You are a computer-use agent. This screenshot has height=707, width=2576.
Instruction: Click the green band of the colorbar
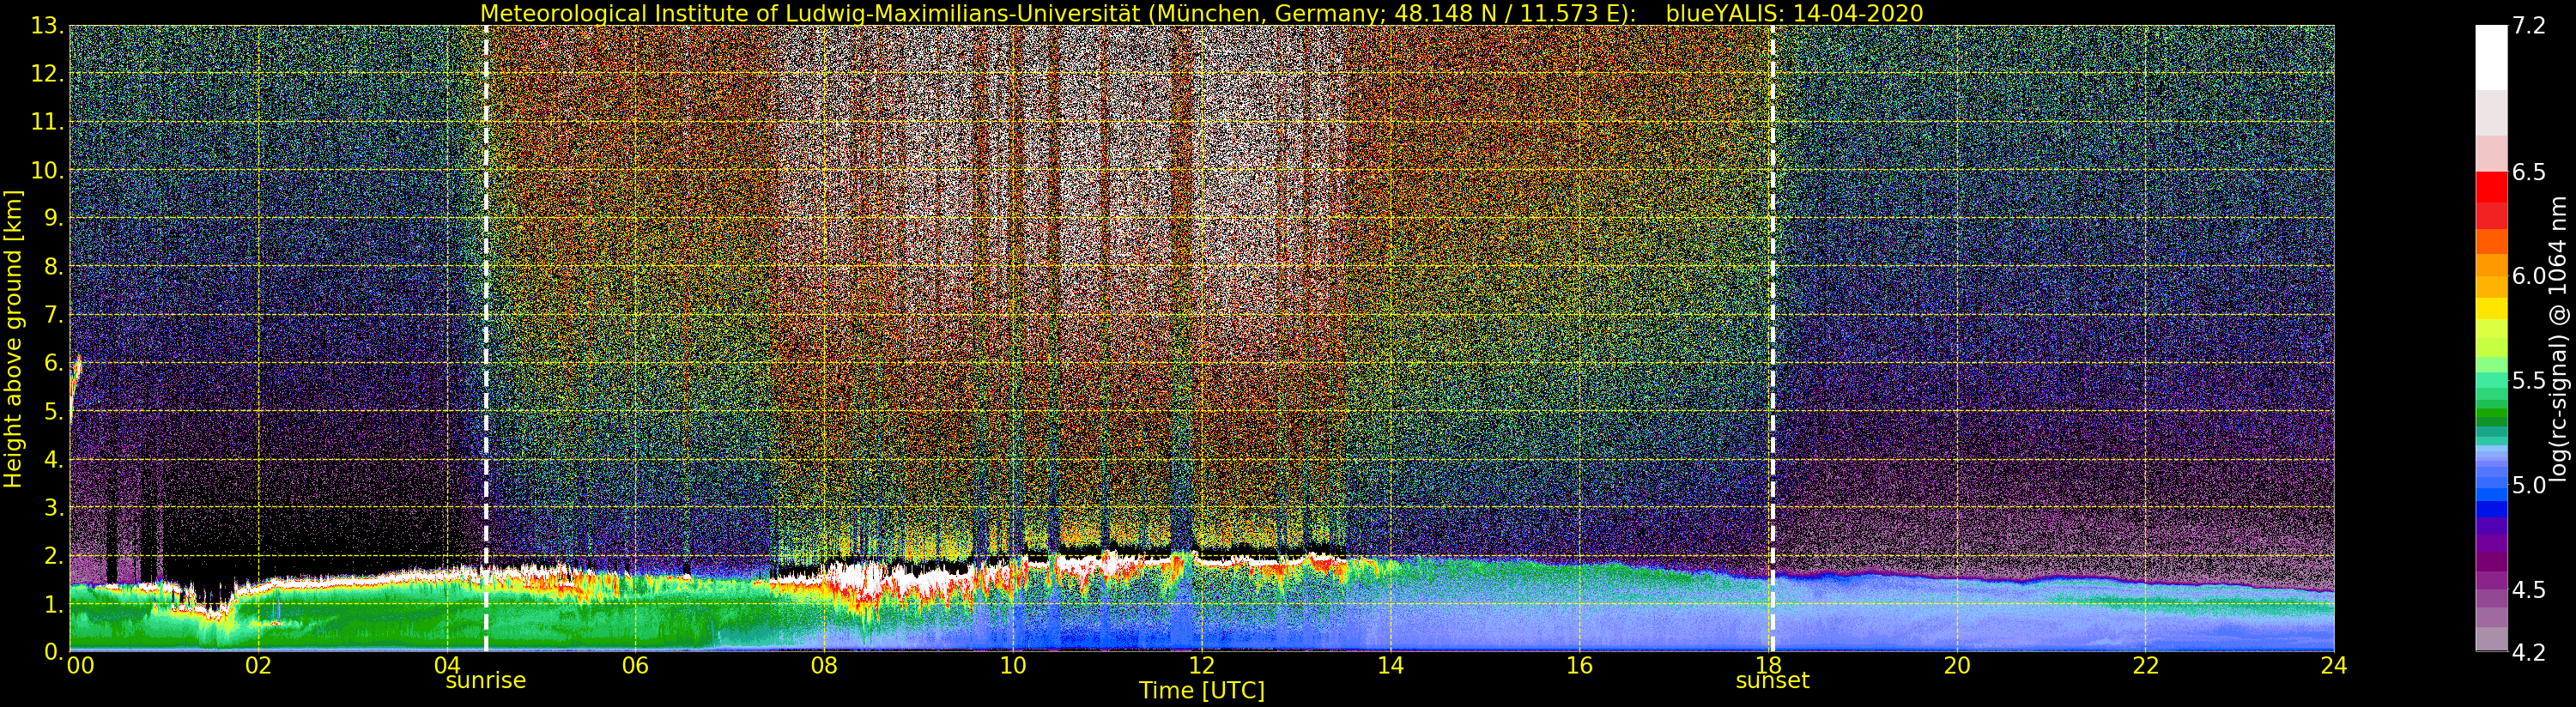point(2491,410)
